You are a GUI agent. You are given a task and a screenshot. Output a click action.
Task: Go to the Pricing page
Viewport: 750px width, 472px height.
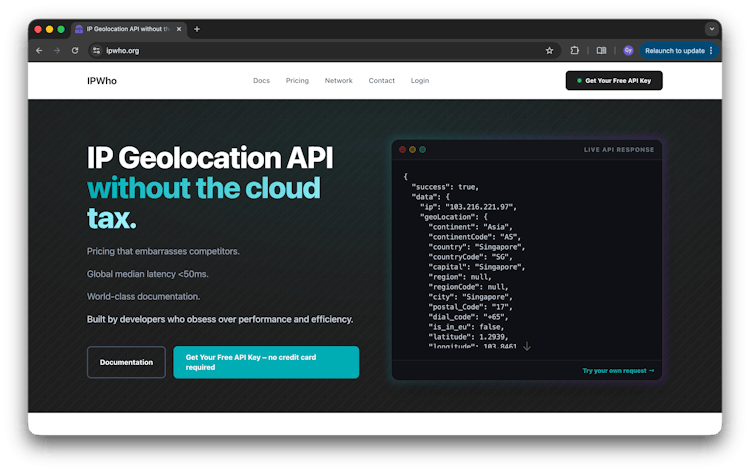(297, 81)
